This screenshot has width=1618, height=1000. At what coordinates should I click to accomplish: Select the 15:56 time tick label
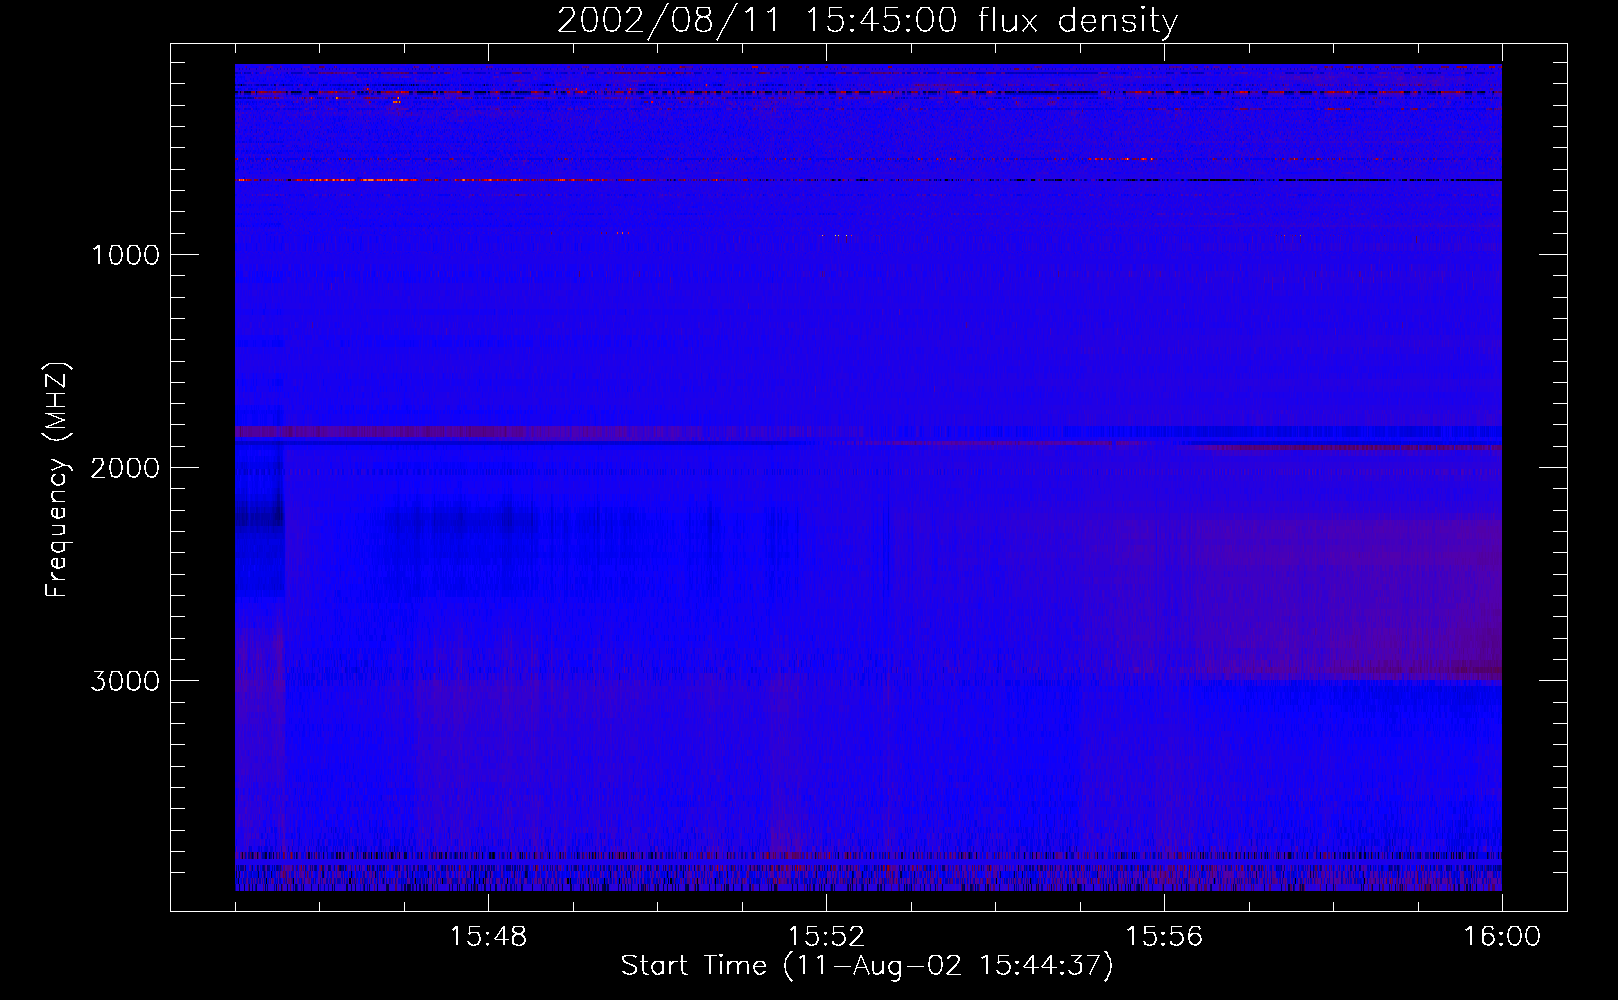1164,937
